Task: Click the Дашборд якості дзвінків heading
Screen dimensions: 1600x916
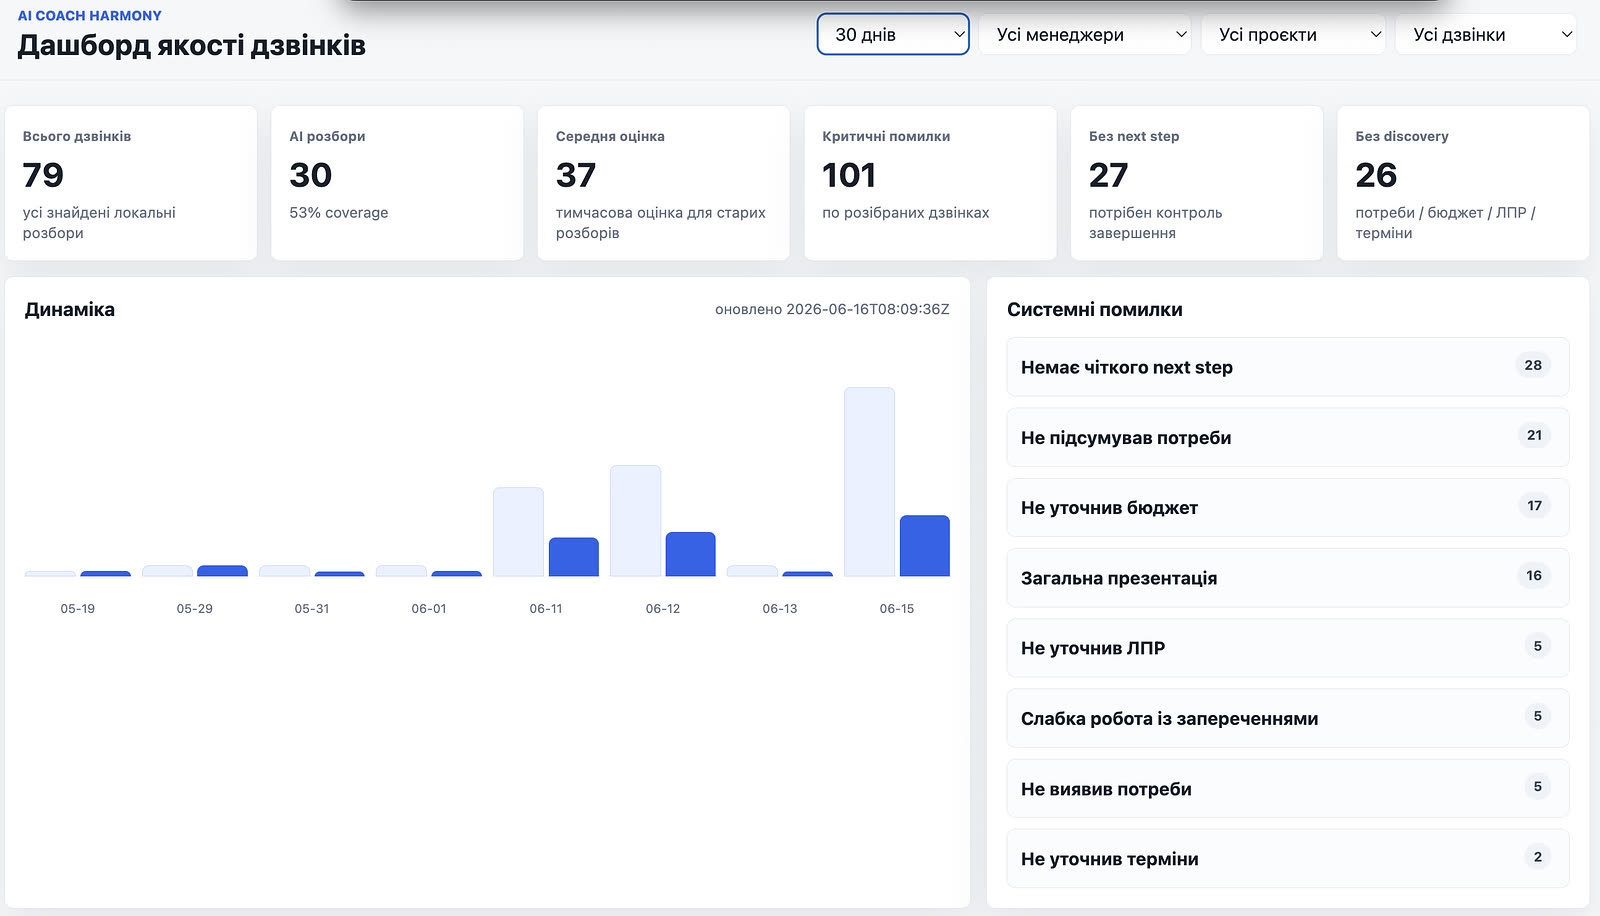Action: [x=192, y=45]
